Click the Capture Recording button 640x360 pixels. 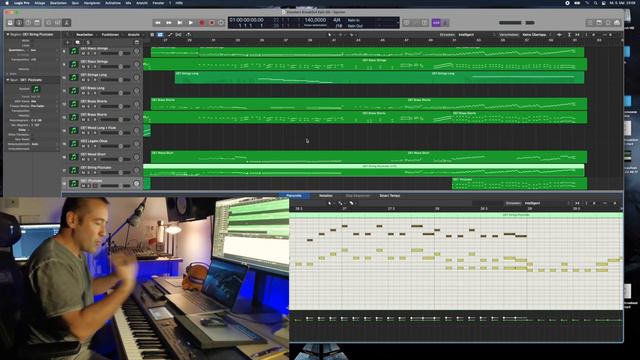pyautogui.click(x=212, y=23)
